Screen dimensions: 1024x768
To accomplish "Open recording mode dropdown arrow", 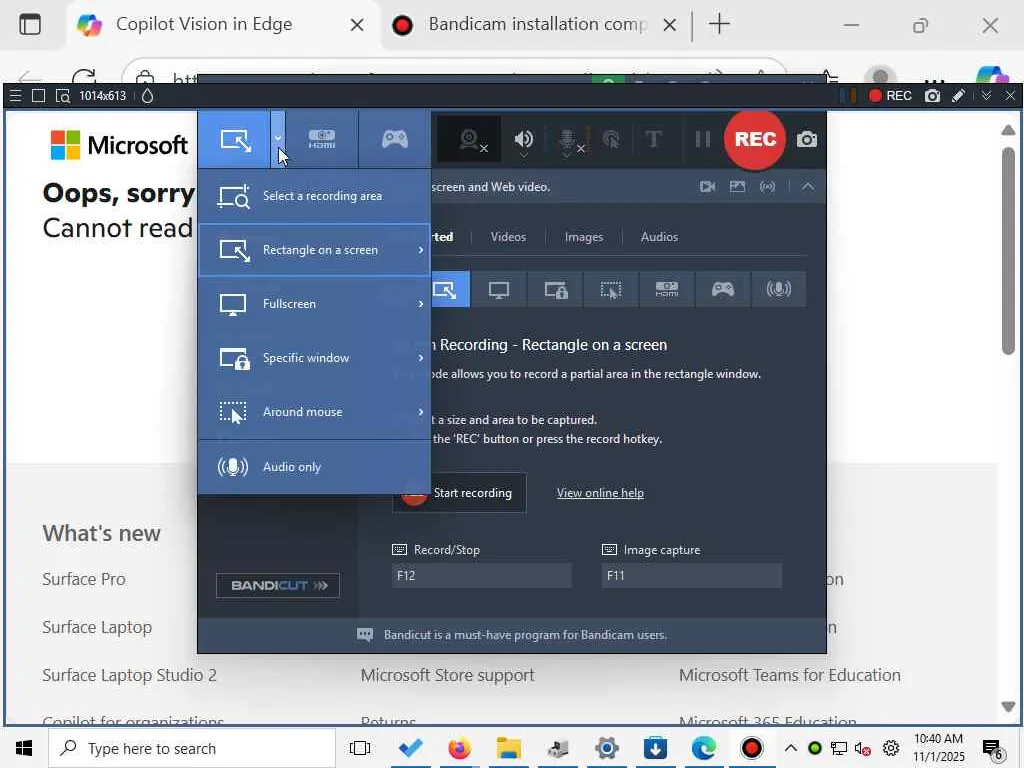I will tap(278, 138).
